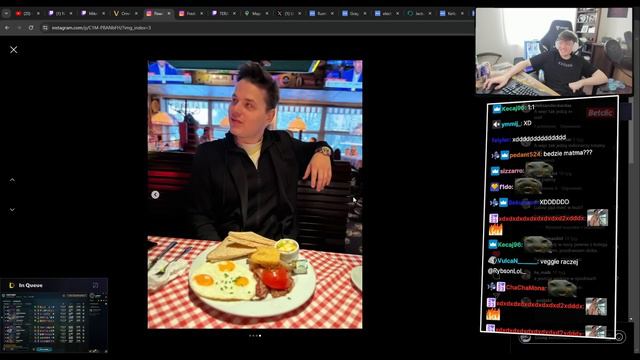Click the username Kecaj96 above the 1:1 message
The width and height of the screenshot is (640, 360).
click(x=513, y=109)
